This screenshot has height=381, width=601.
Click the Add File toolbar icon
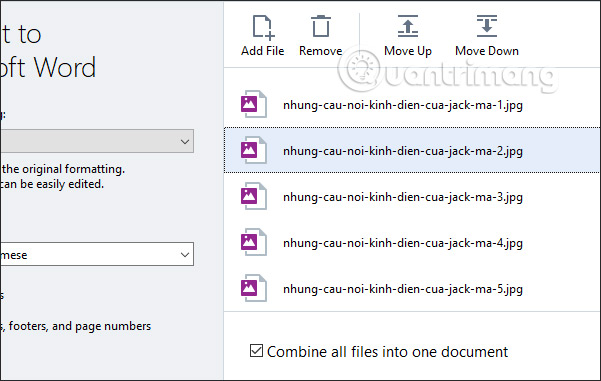[x=263, y=28]
